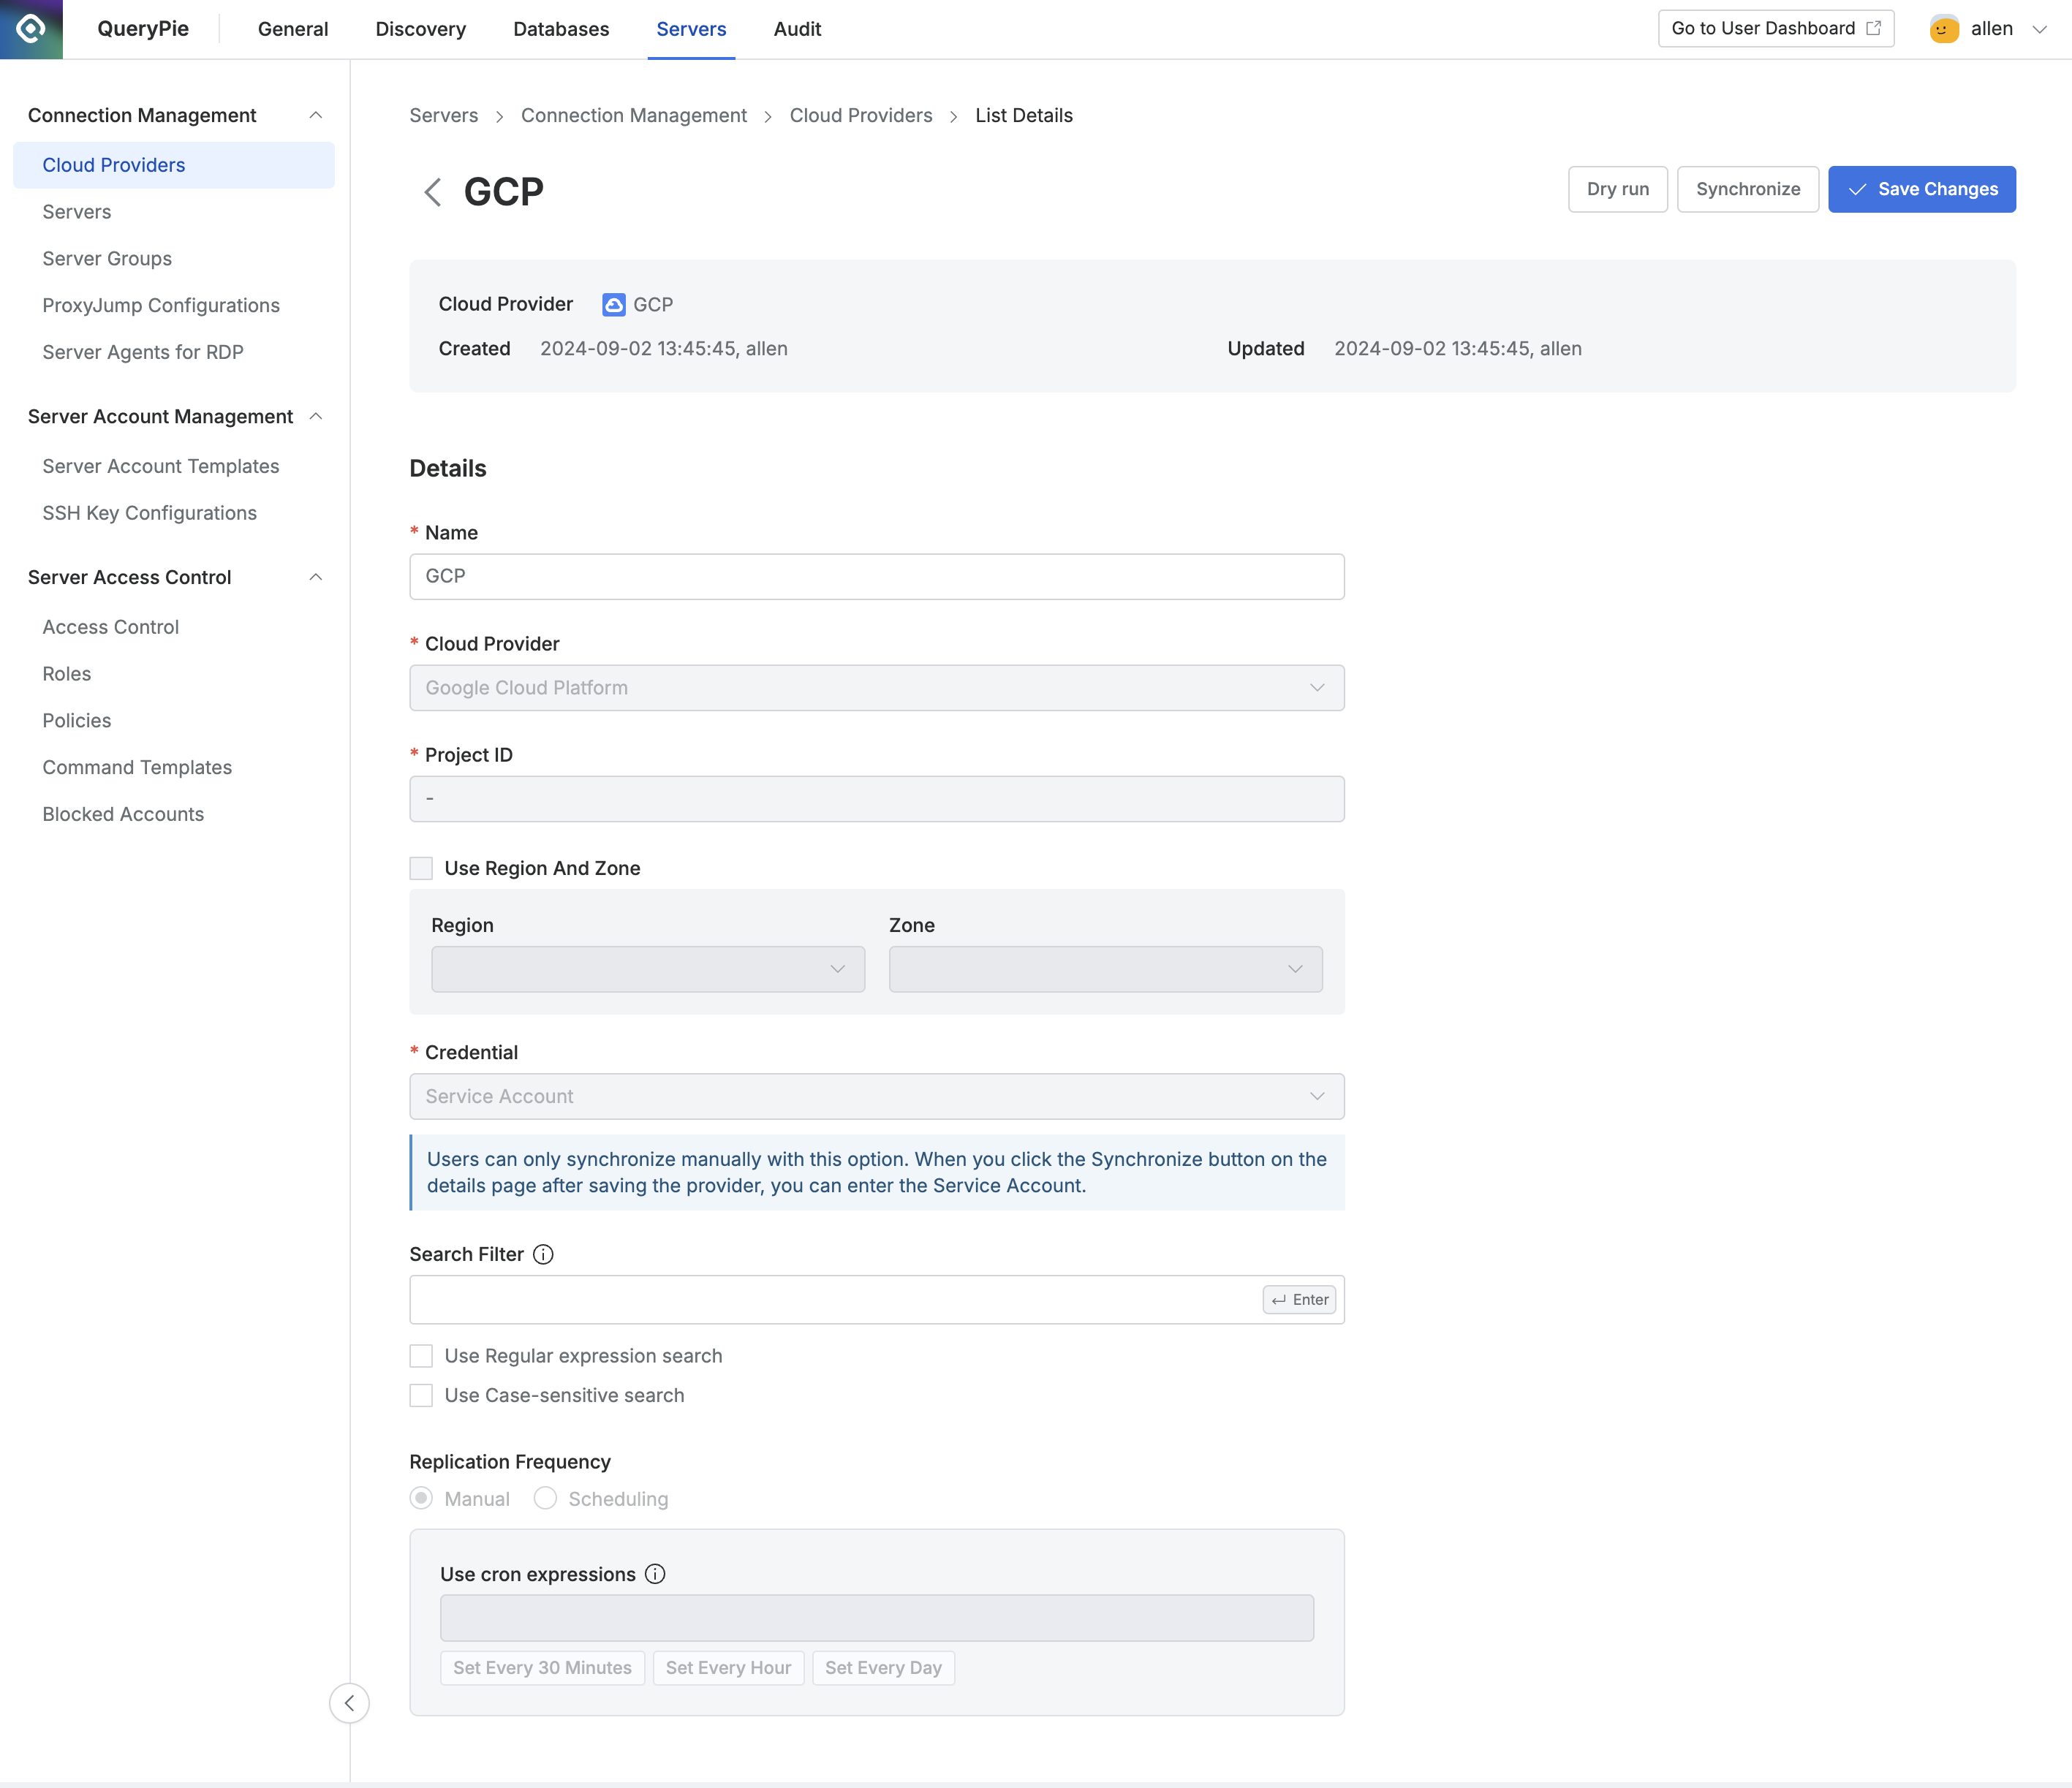Collapse the Server Access Control section
This screenshot has height=1788, width=2072.
[x=315, y=577]
